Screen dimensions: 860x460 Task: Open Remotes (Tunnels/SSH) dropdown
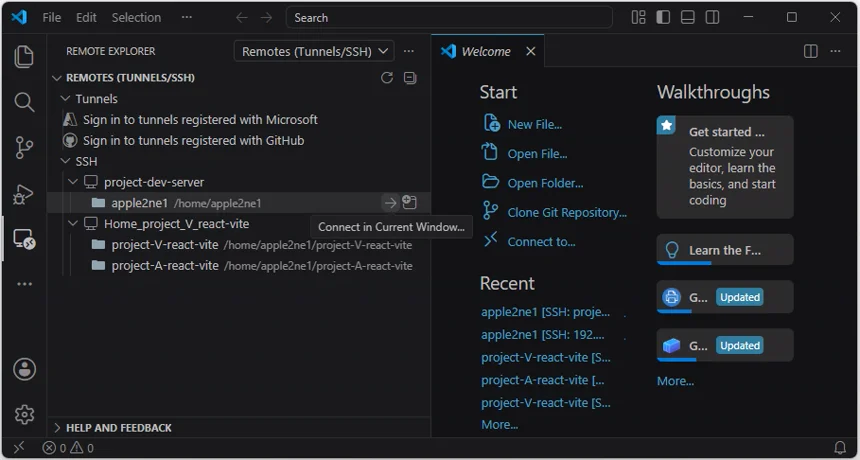314,52
